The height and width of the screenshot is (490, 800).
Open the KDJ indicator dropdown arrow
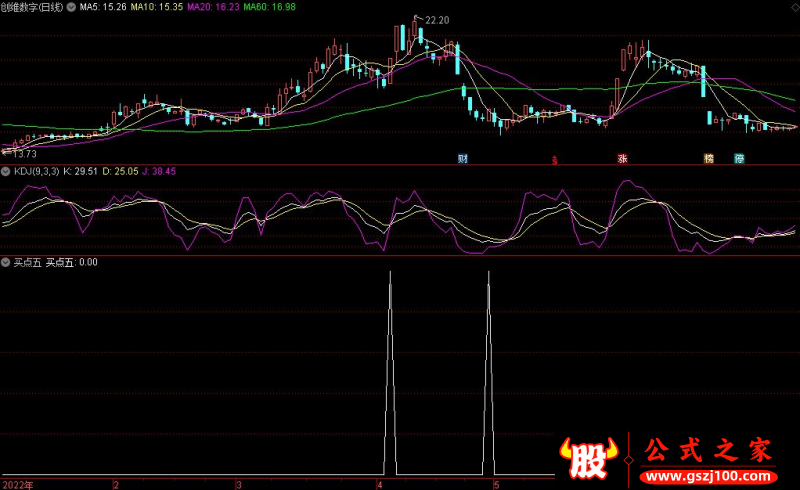pos(6,171)
